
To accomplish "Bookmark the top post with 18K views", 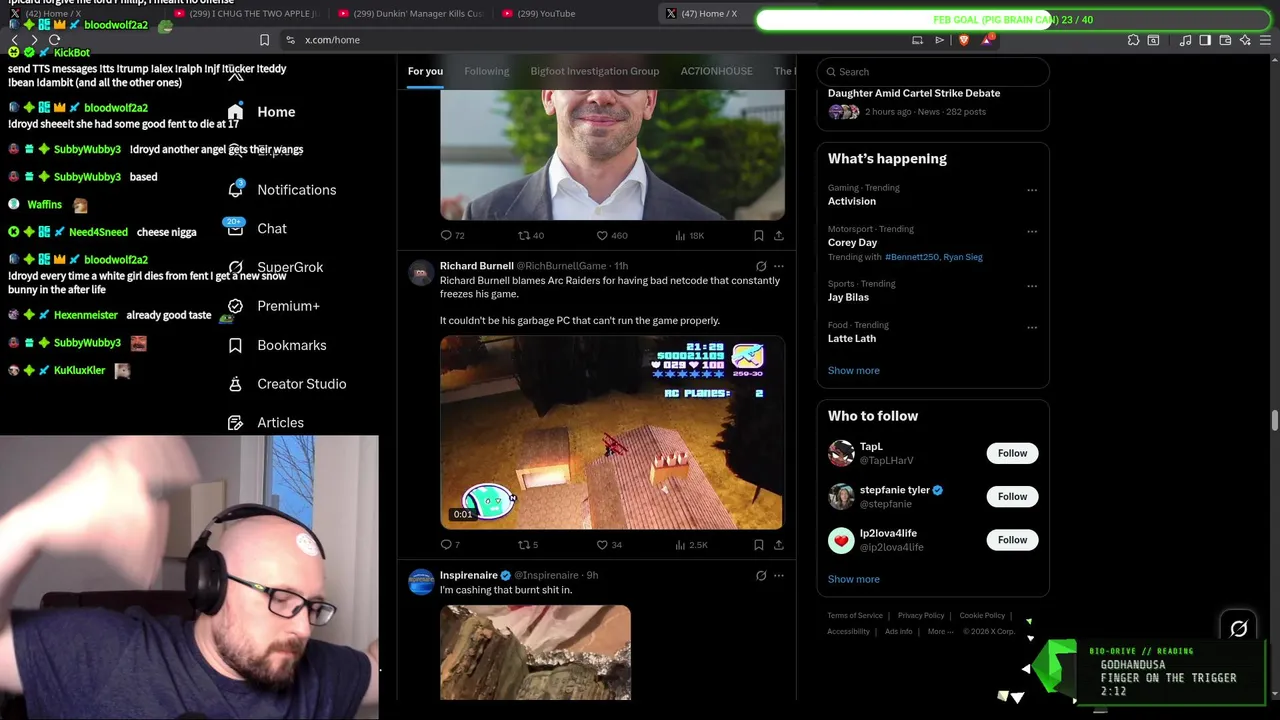I will (759, 236).
